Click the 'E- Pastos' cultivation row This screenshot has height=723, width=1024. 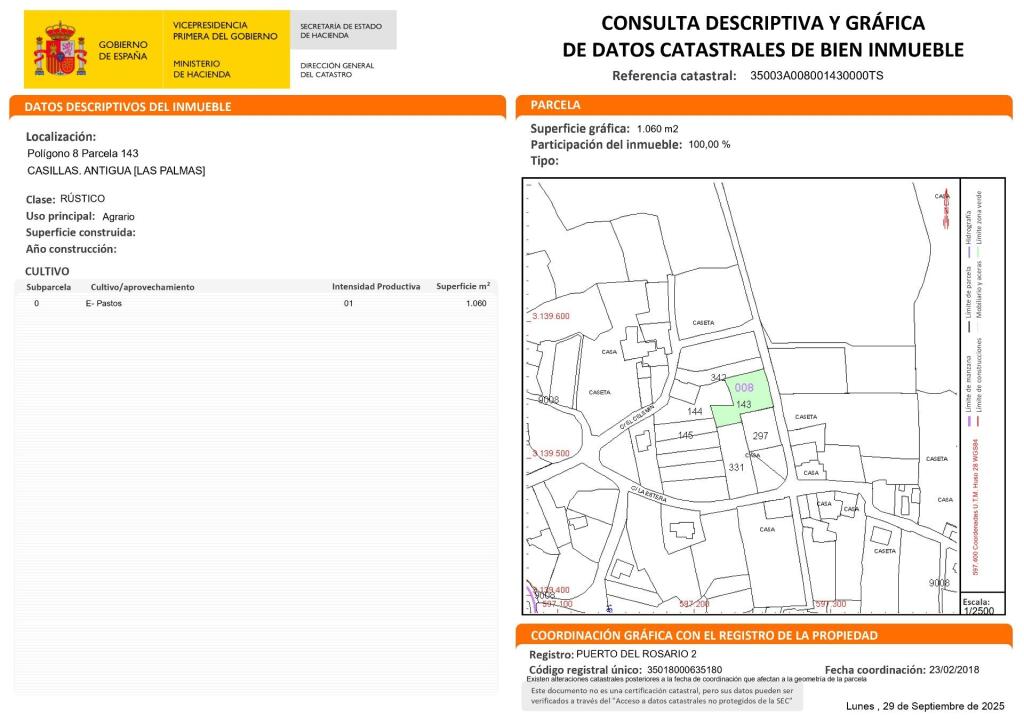click(104, 303)
